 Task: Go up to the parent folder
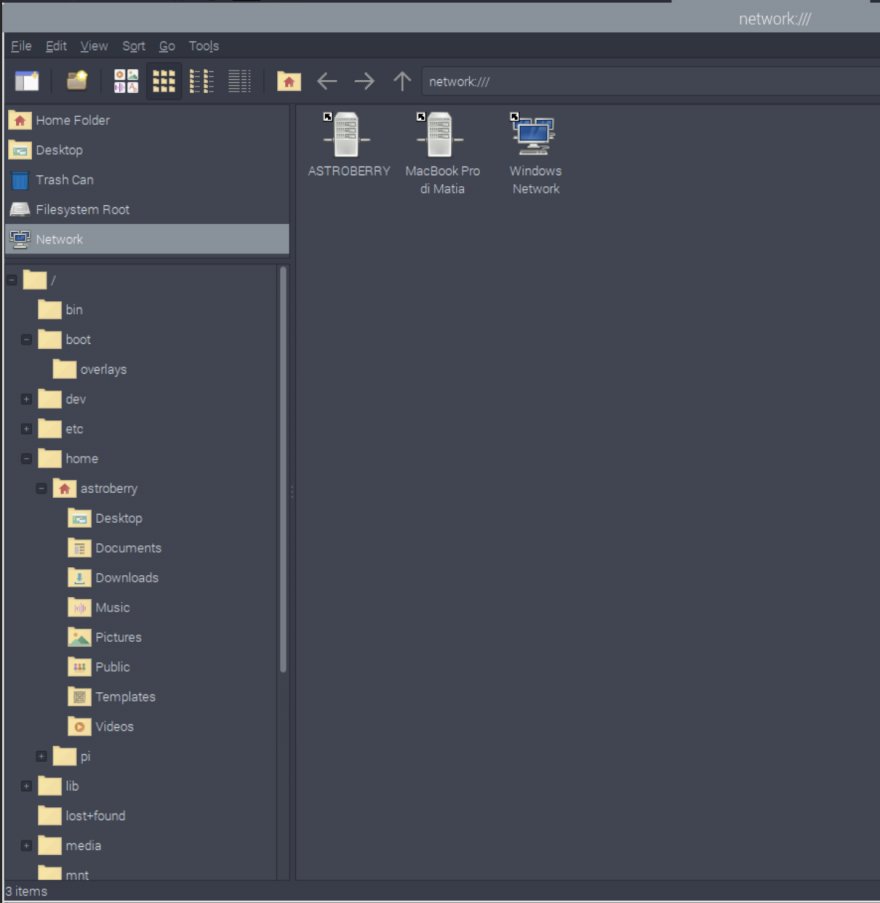point(402,81)
